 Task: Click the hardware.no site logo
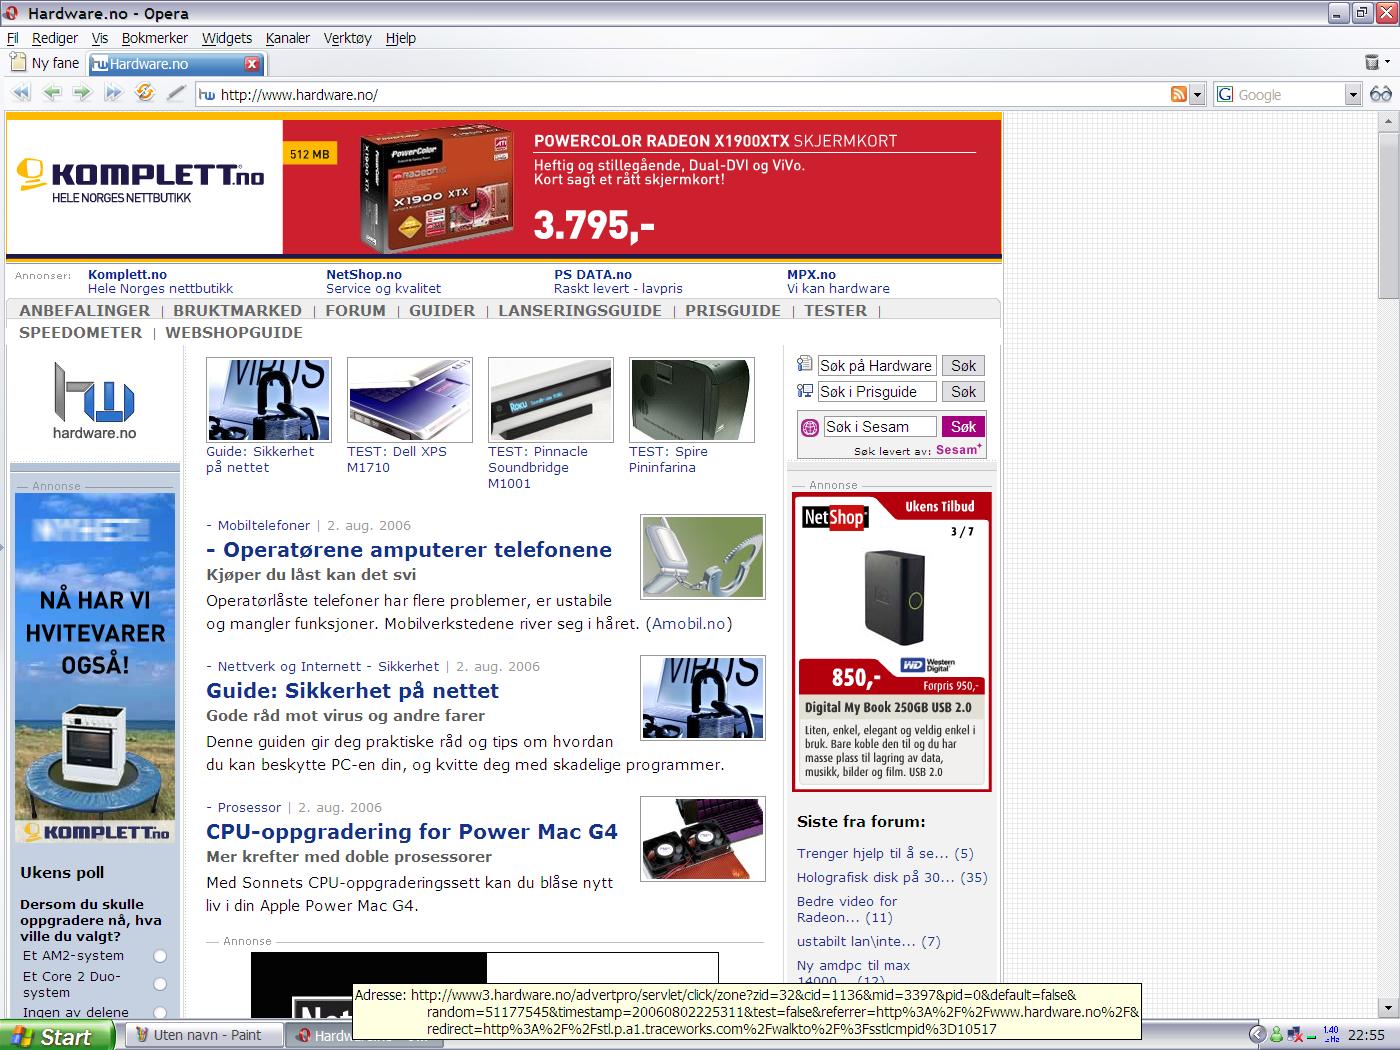click(94, 401)
